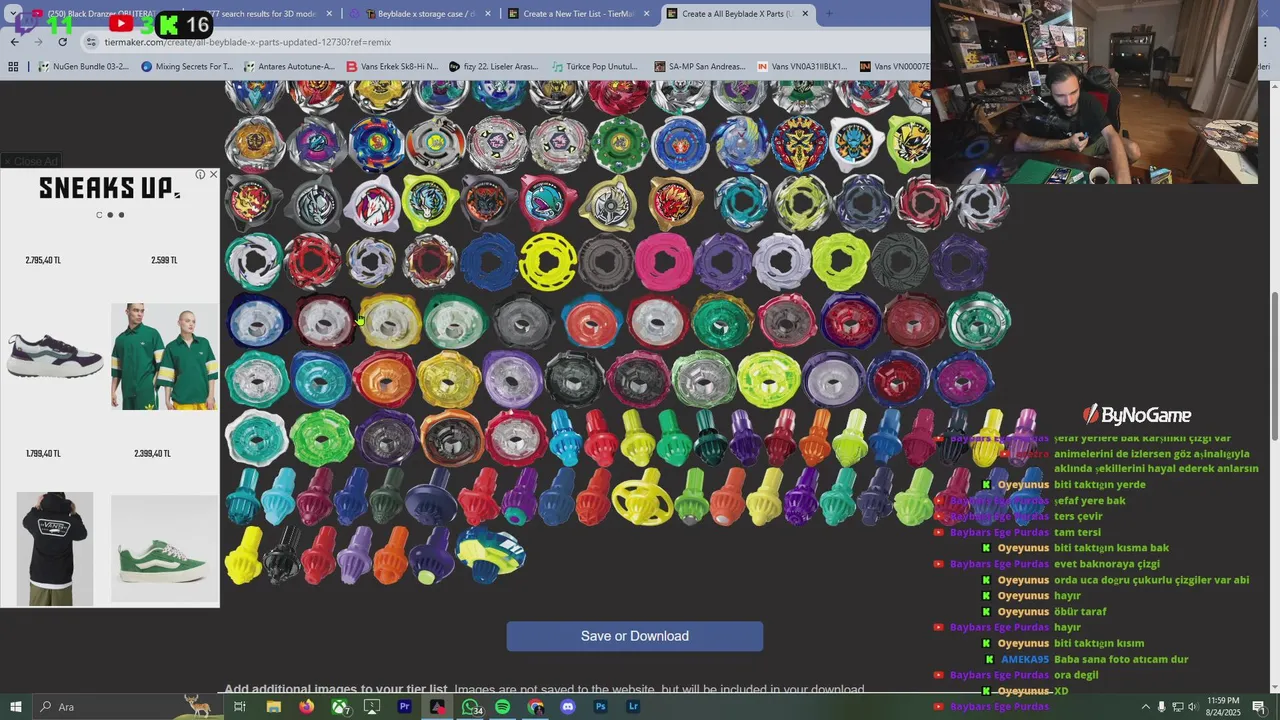Screen dimensions: 1280x720
Task: Switch to the 'Beyblade x storage case' tab
Action: click(x=420, y=14)
